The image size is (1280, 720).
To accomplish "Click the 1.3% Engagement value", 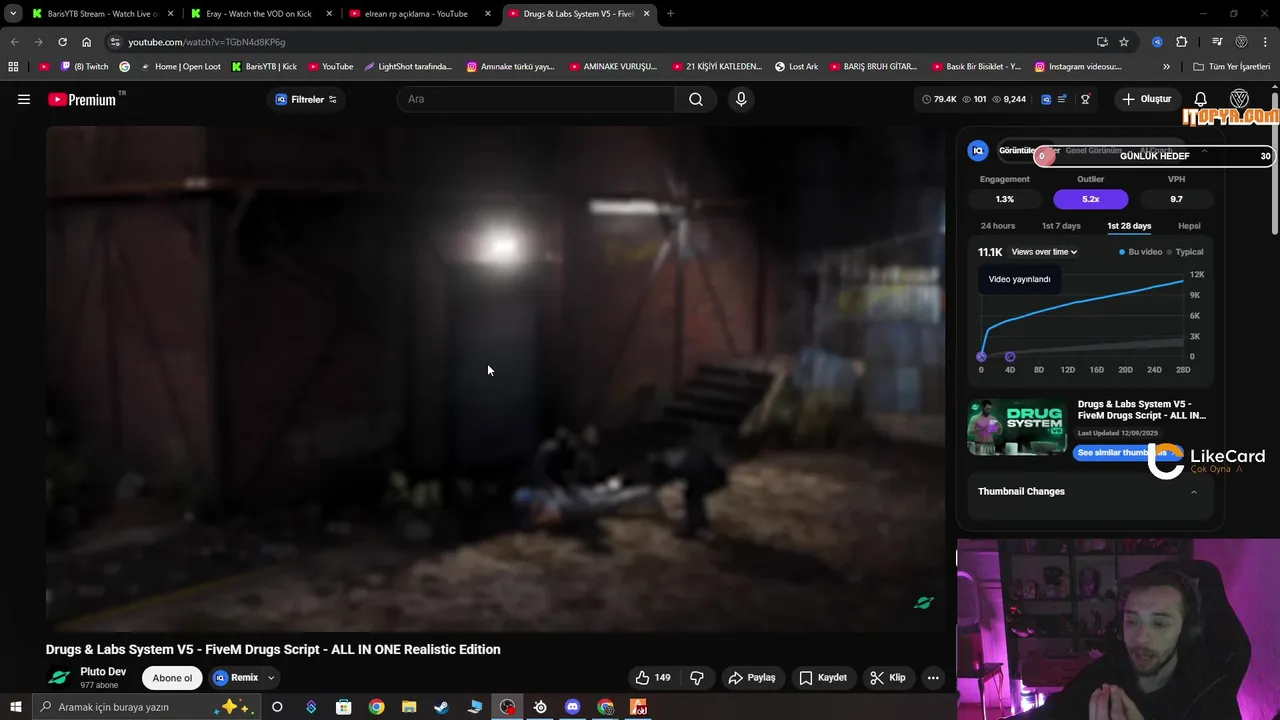I will [1004, 199].
